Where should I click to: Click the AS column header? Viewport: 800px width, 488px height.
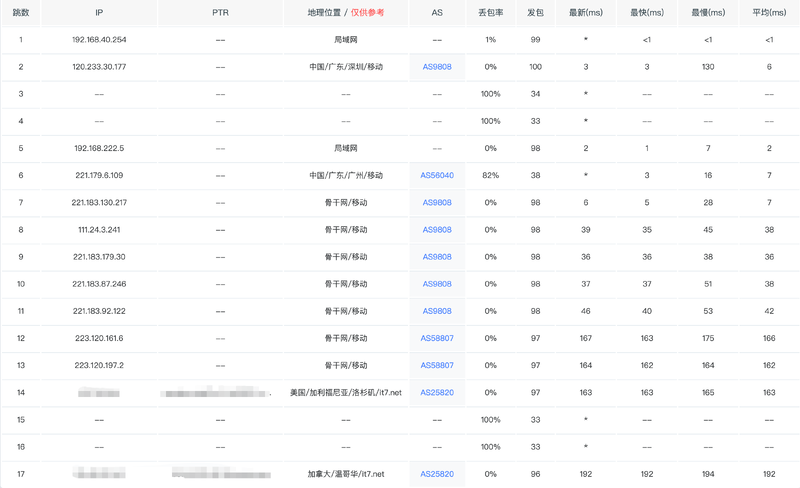[437, 12]
